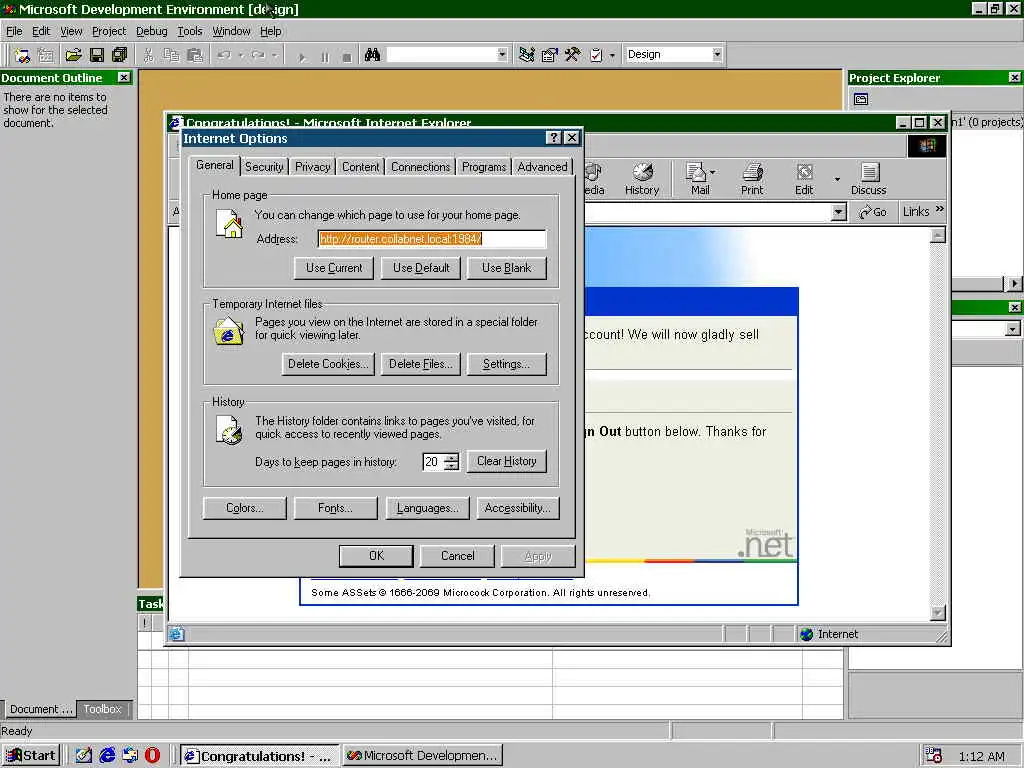
Task: Click the scheduler tray icon beside clock
Action: coord(934,755)
